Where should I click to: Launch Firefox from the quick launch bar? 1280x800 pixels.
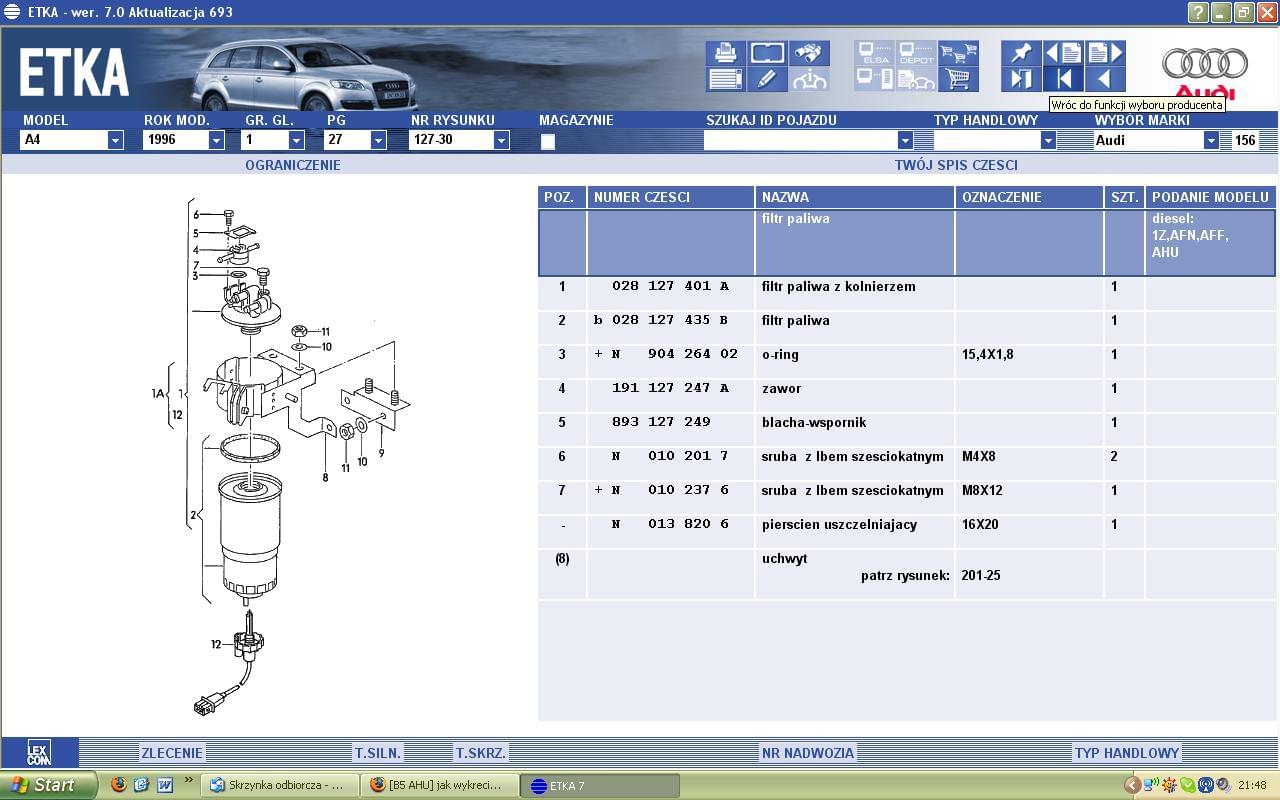click(119, 785)
